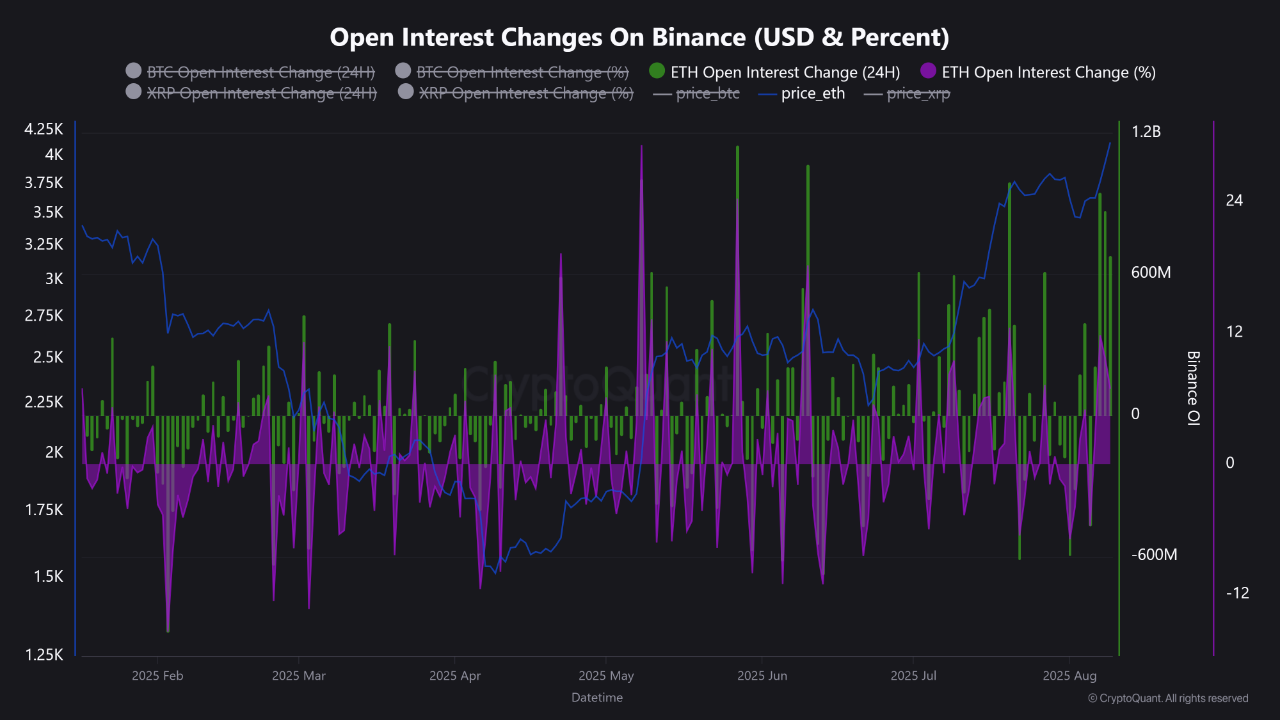Click the chart title text
Screen dimensions: 1280x720
tap(640, 36)
